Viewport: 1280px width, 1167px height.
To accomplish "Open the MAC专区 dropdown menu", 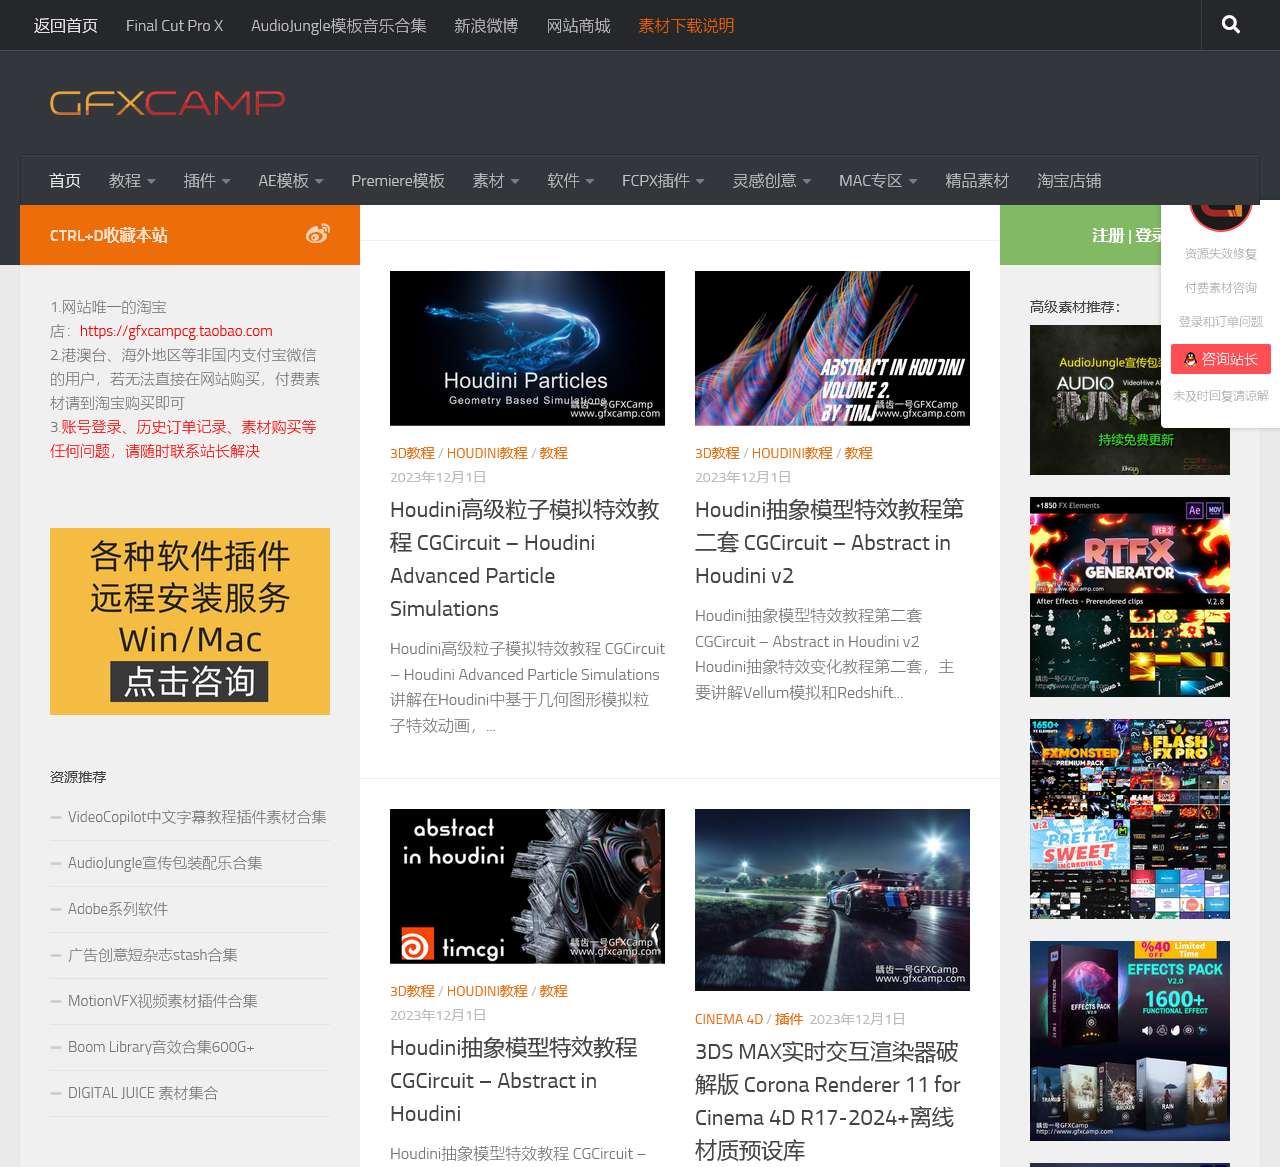I will [878, 181].
